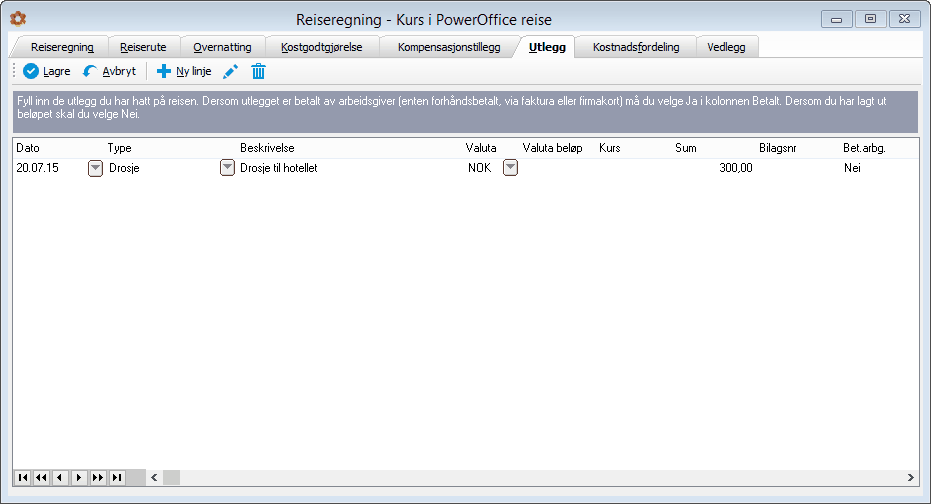This screenshot has height=504, width=931.
Task: Click the PowerOffice gear icon in title bar
Action: [18, 19]
